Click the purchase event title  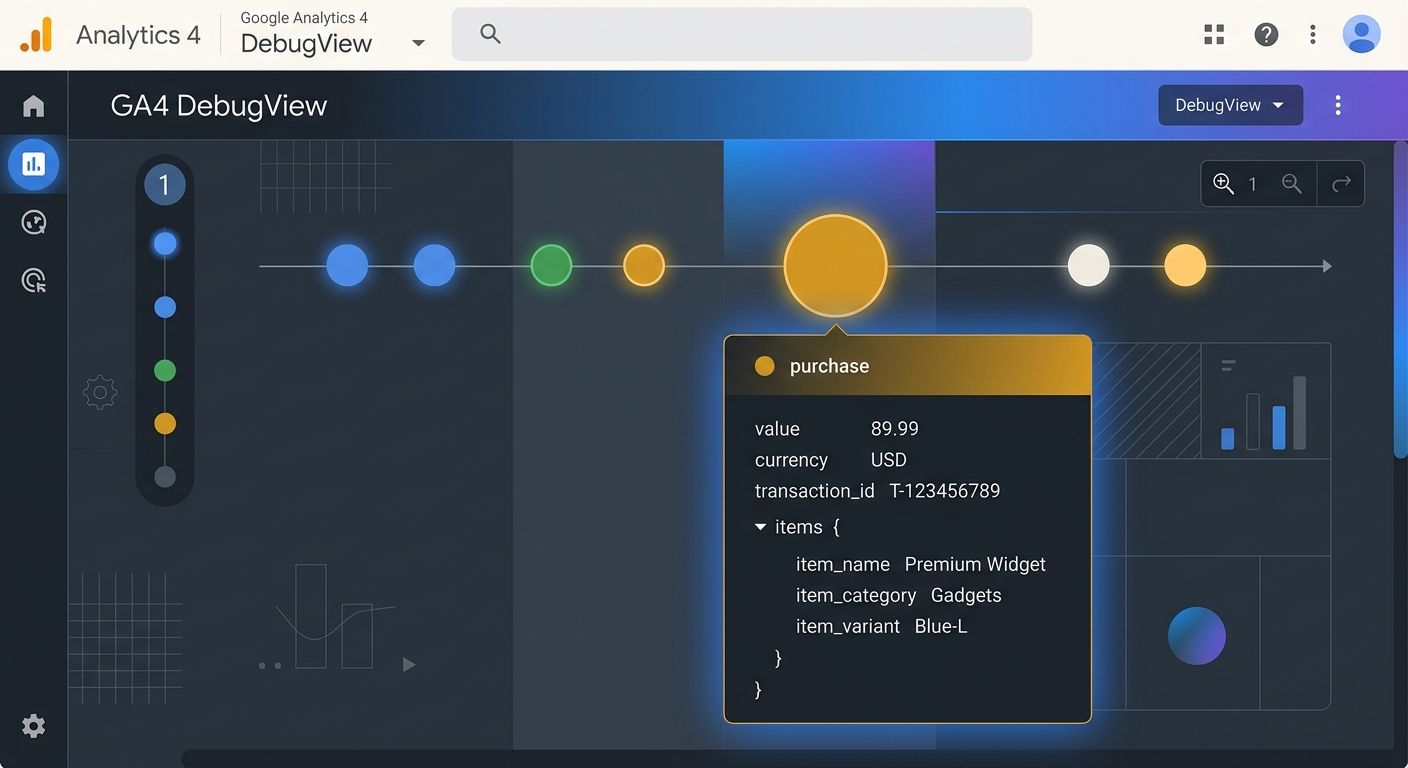tap(829, 366)
